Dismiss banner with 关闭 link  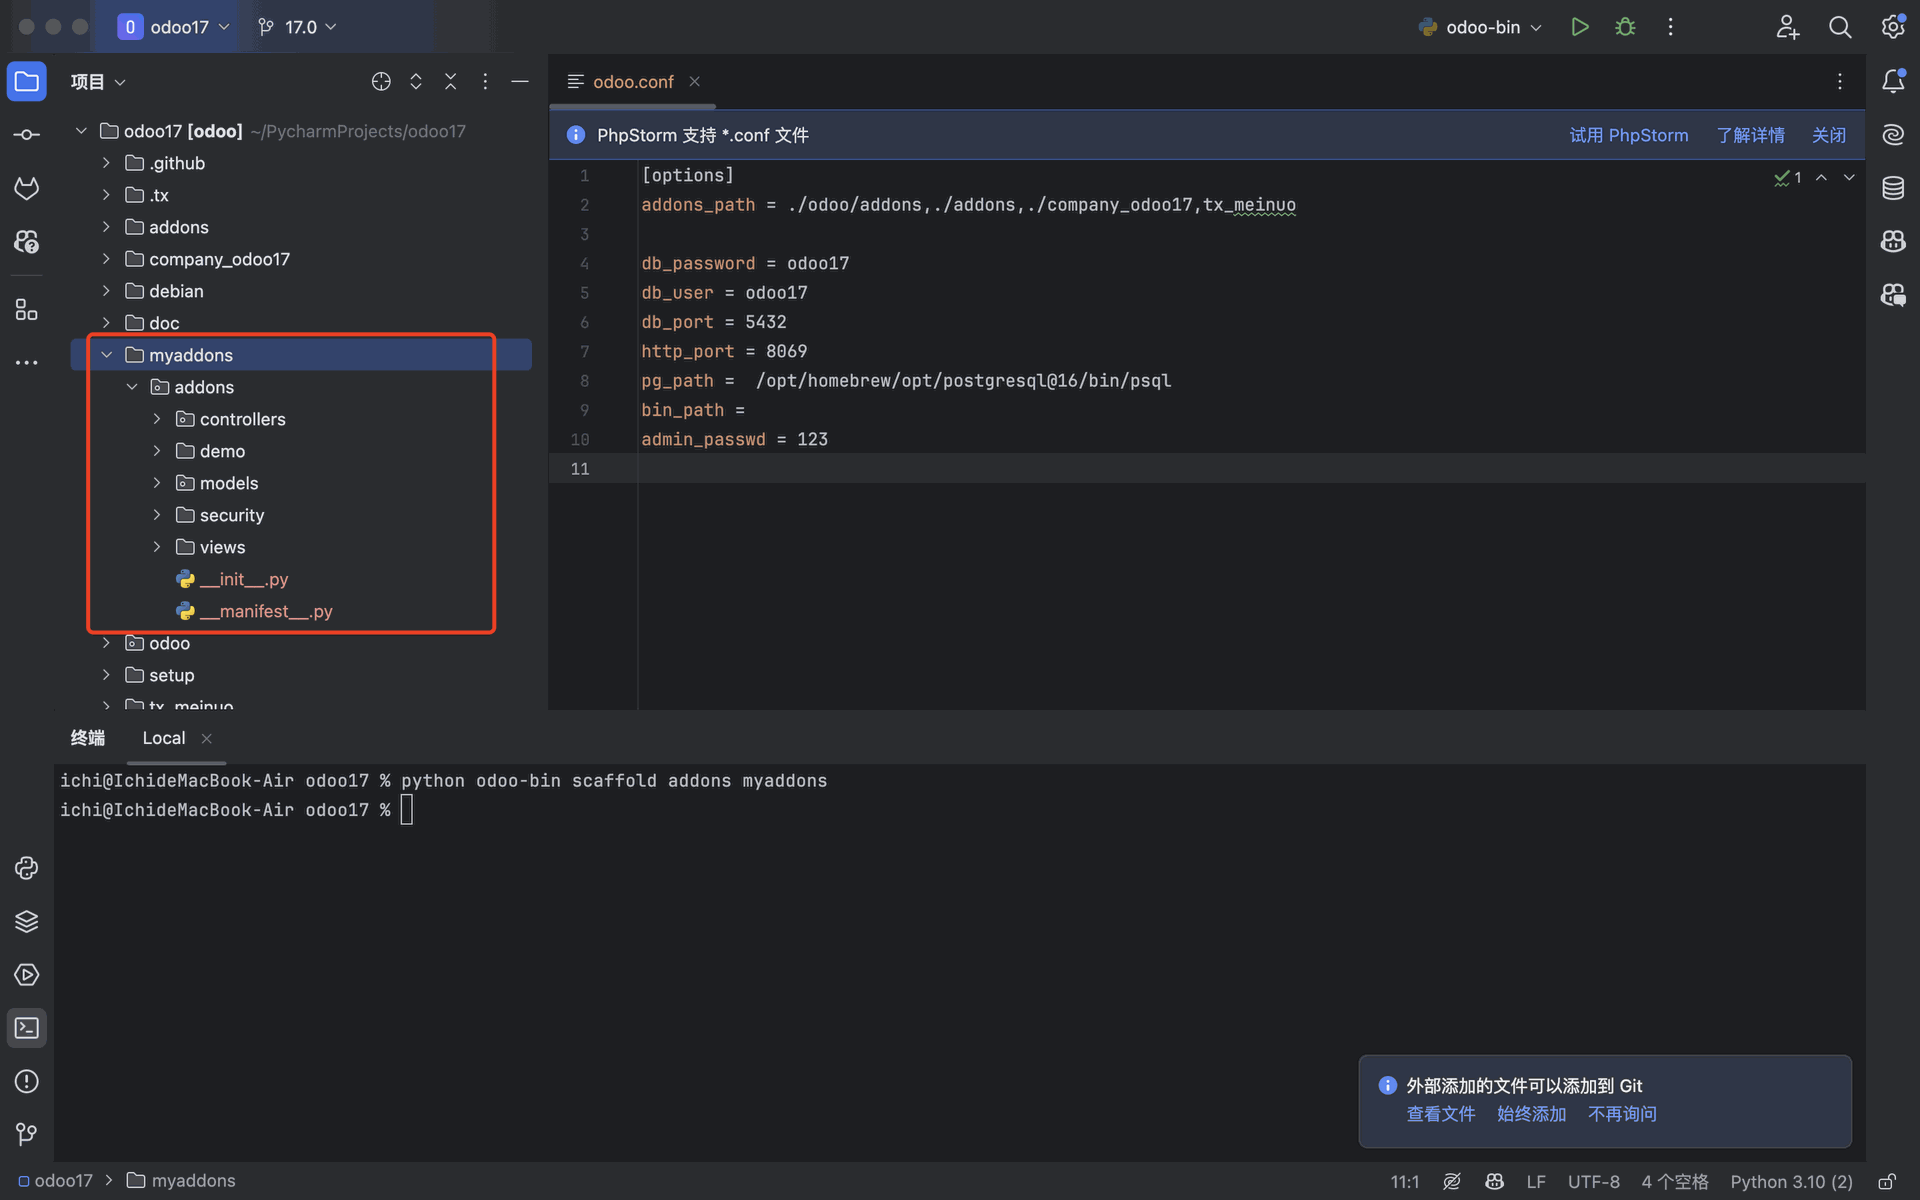[1829, 135]
